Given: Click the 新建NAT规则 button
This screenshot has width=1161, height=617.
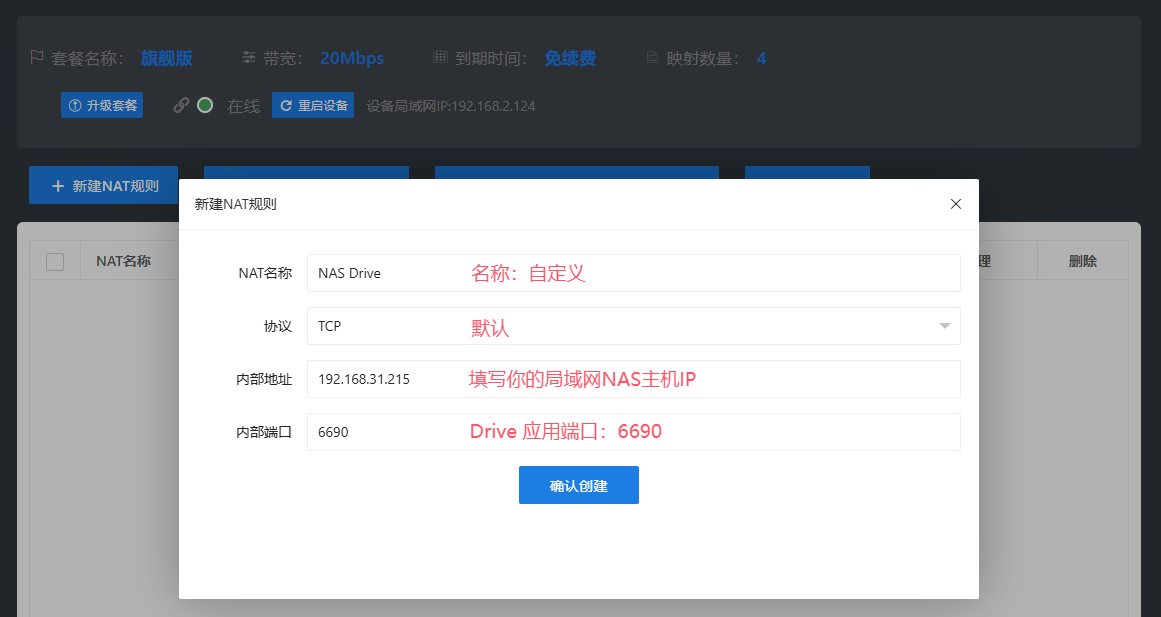Looking at the screenshot, I should [104, 185].
